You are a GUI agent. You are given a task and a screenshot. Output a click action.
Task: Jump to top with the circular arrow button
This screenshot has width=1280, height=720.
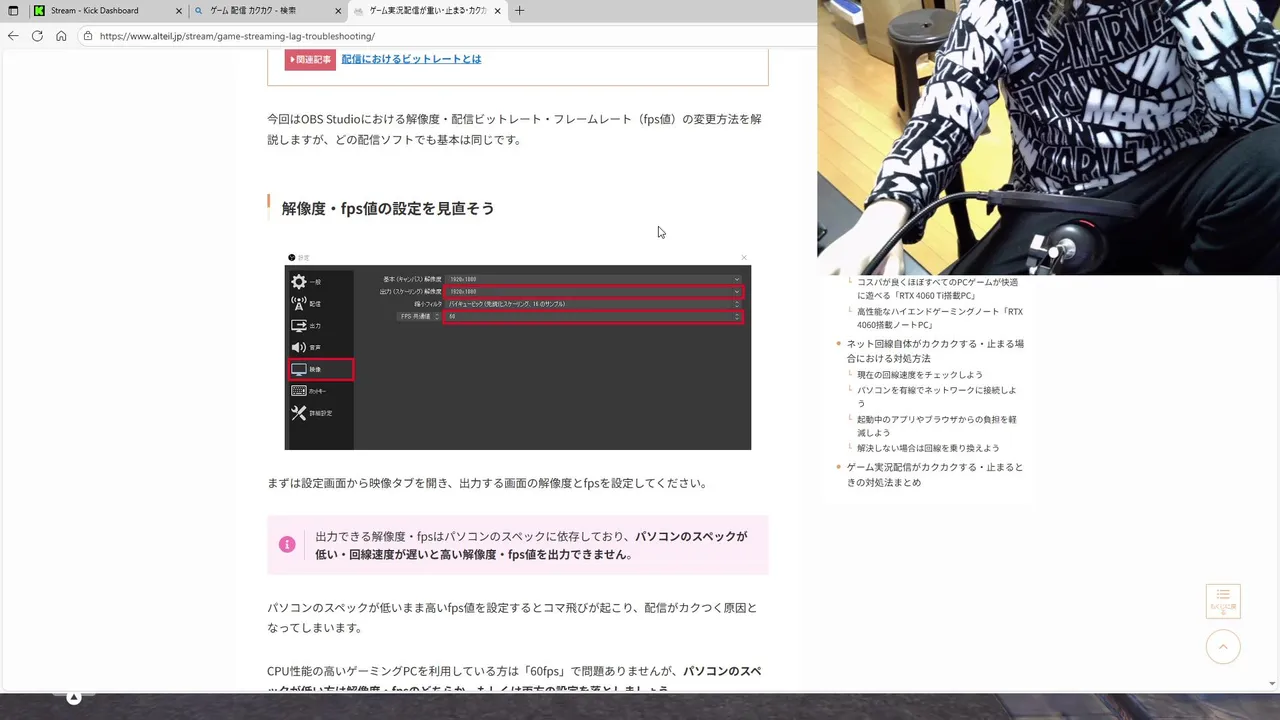(x=1223, y=647)
